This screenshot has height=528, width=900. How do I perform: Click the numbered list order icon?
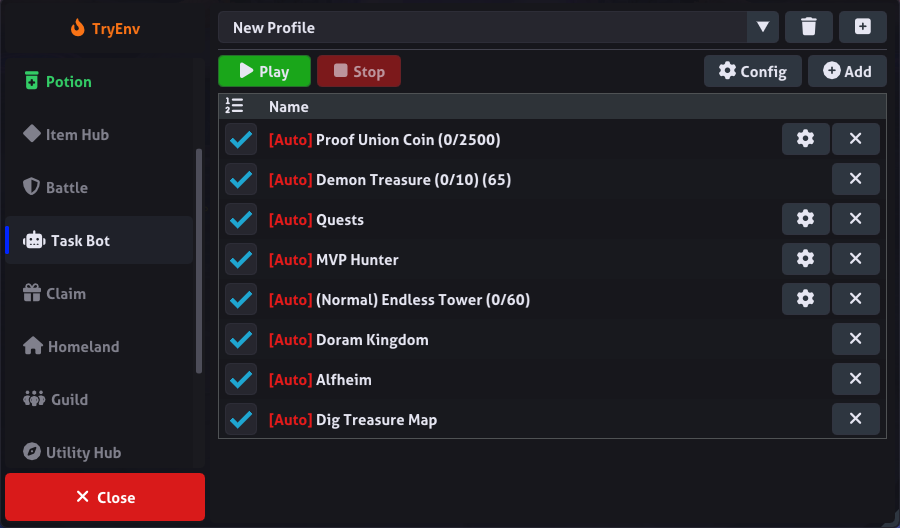point(234,106)
